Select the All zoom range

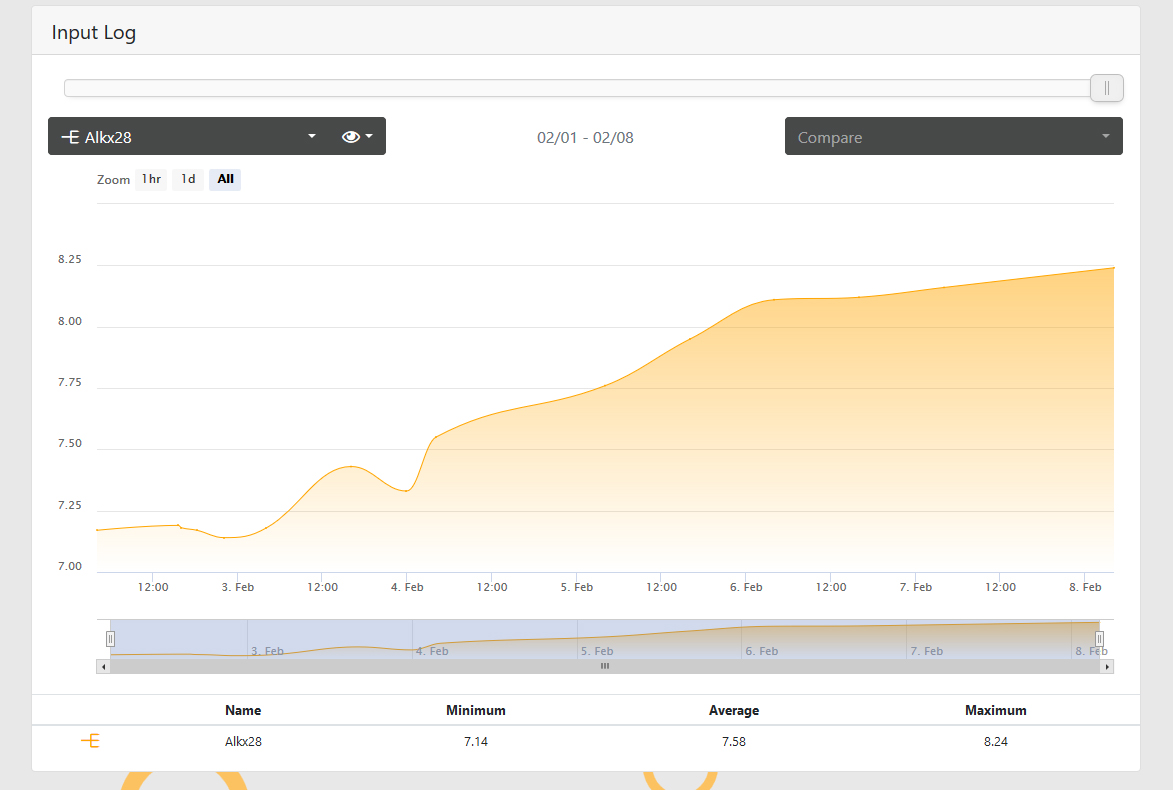pos(225,180)
